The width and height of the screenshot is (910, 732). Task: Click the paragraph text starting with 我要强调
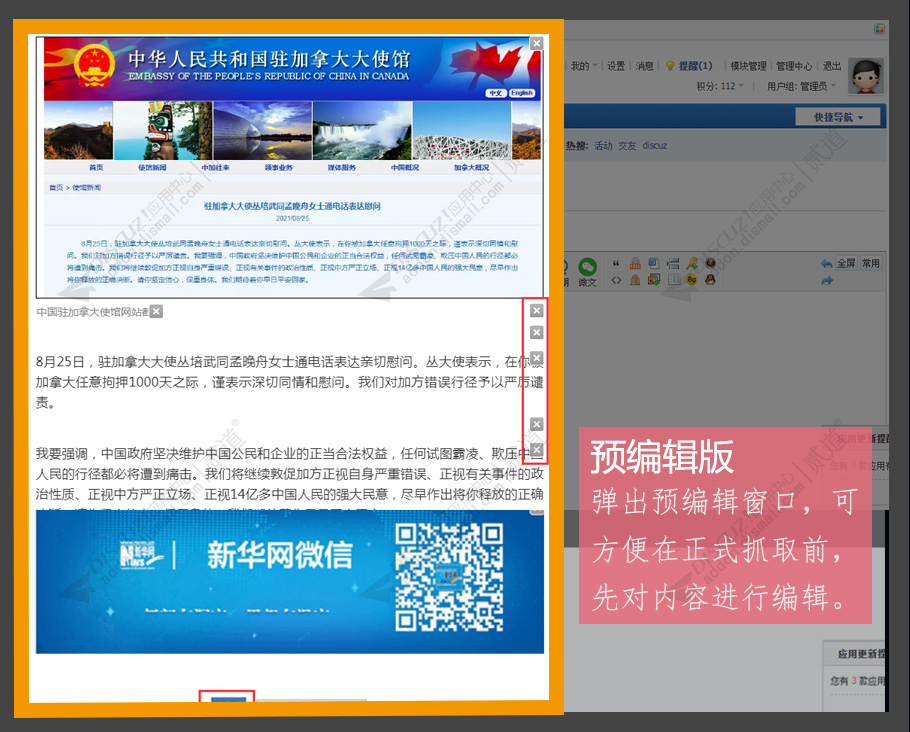point(290,474)
